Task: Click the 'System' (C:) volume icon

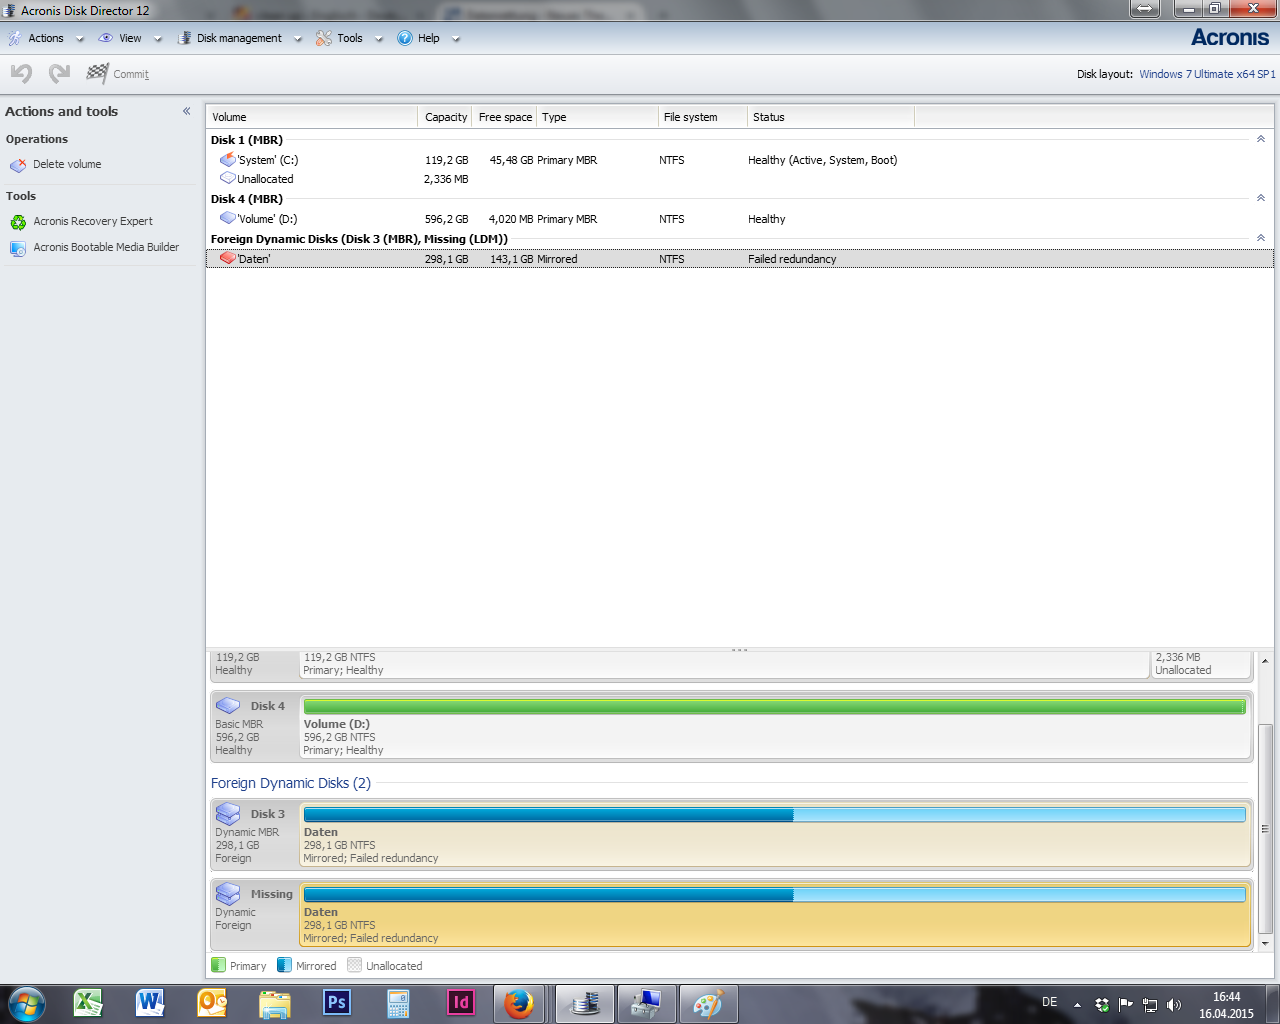Action: click(227, 160)
